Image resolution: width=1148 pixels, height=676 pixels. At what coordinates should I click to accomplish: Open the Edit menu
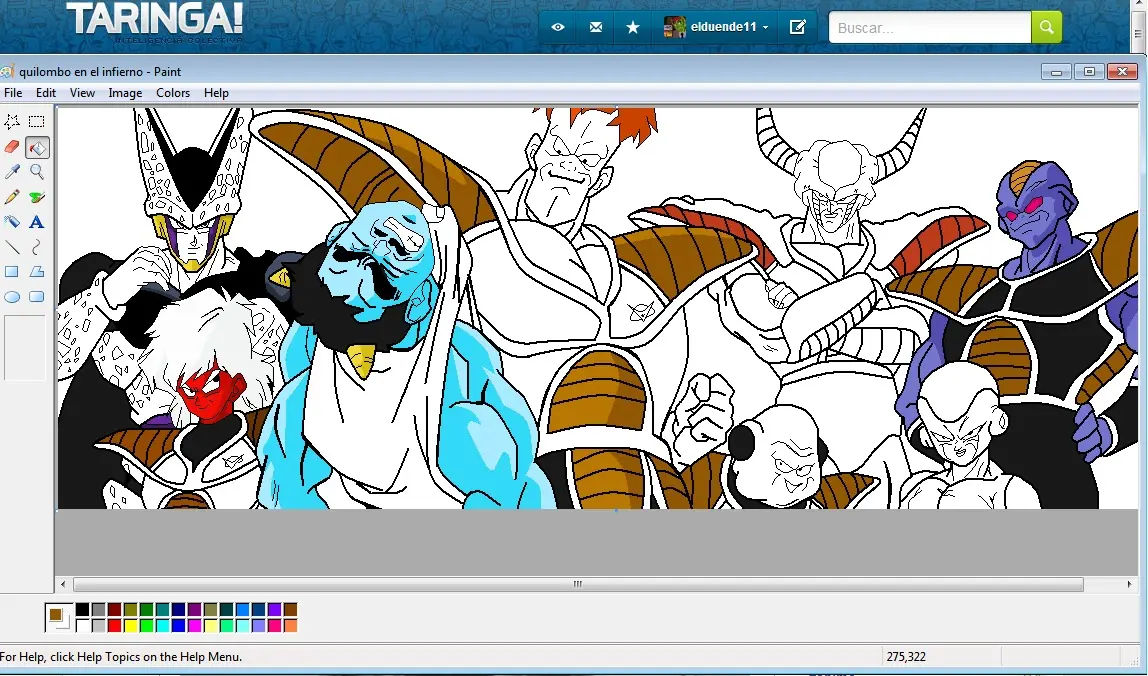point(45,93)
